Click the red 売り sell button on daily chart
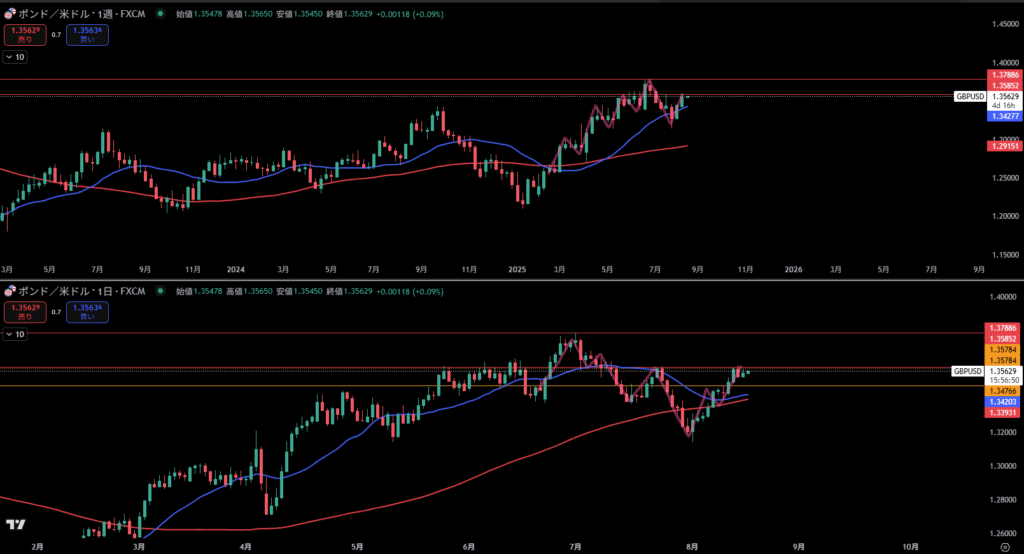Viewport: 1024px width, 554px height. [x=25, y=312]
